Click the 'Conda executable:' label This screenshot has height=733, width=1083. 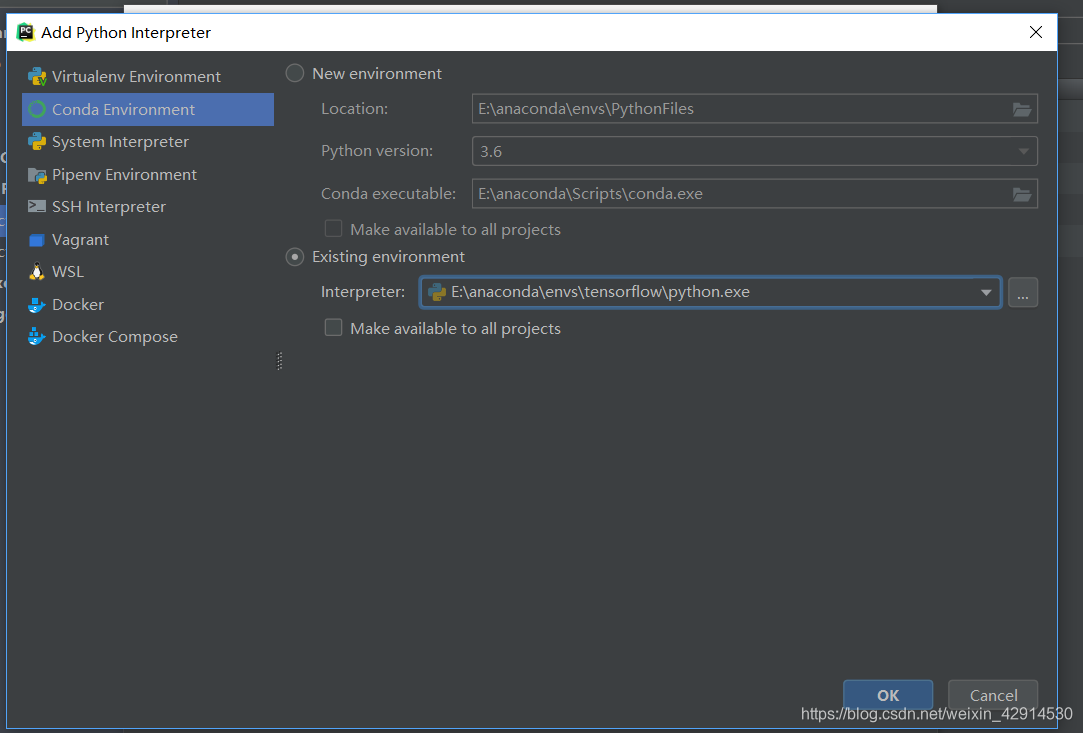tap(388, 193)
